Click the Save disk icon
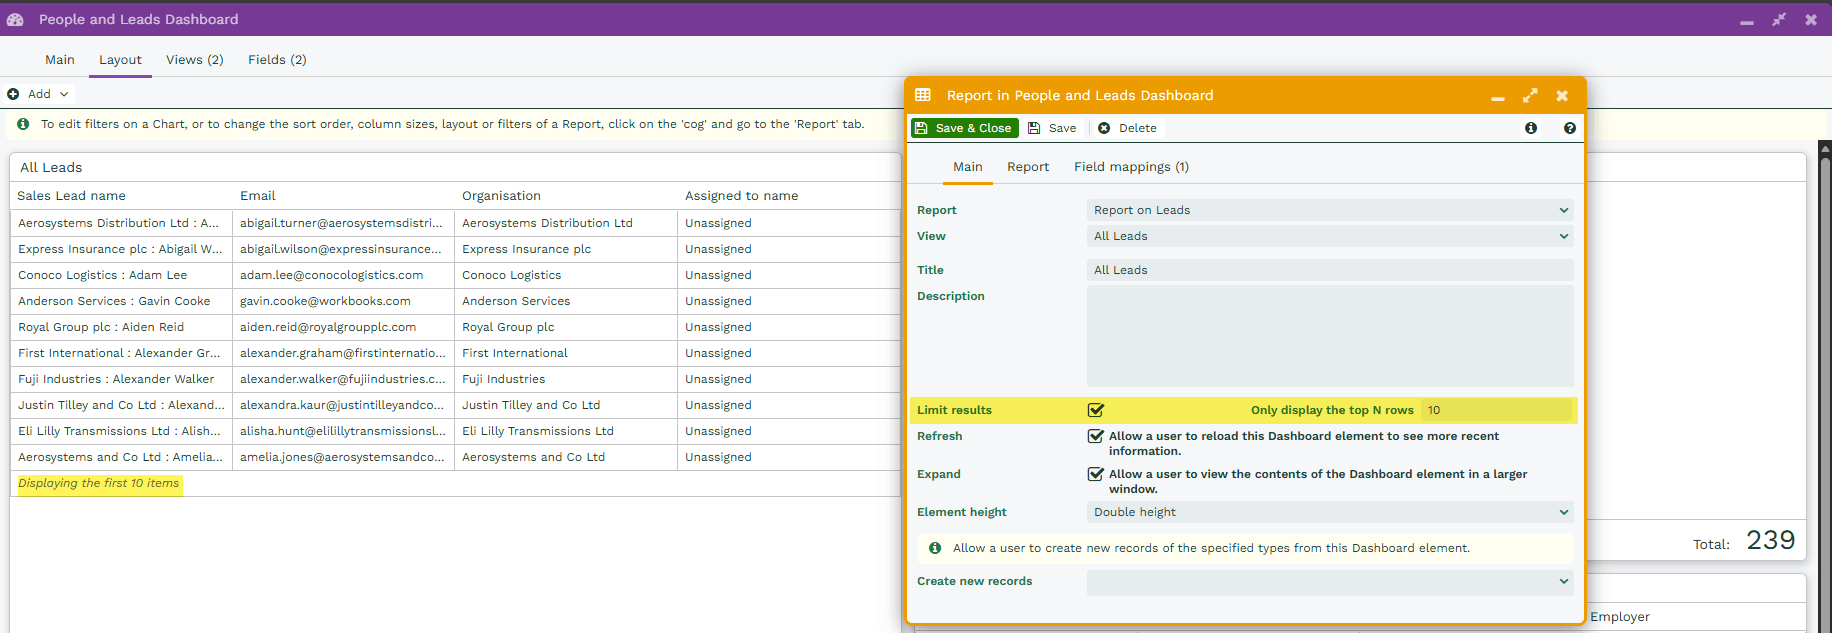 coord(1035,128)
